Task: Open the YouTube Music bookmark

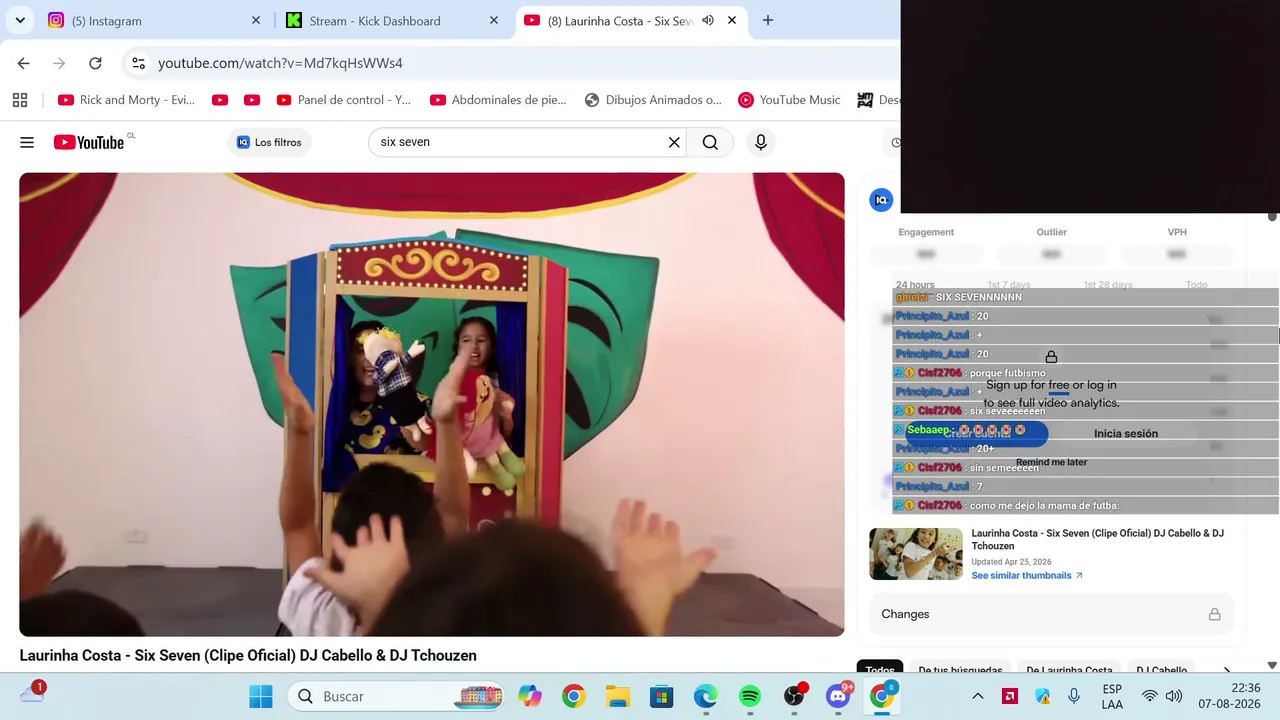Action: (x=789, y=100)
